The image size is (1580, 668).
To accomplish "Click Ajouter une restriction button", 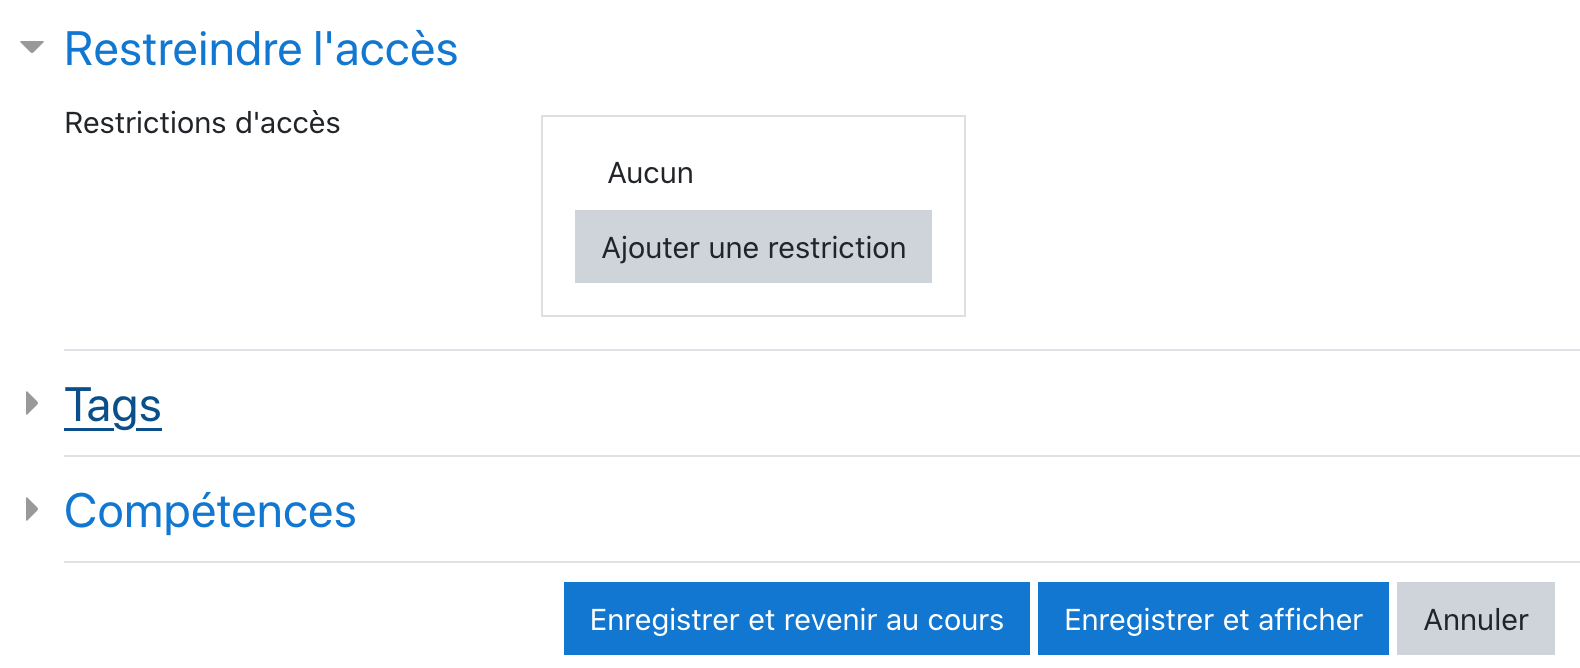I will click(753, 247).
